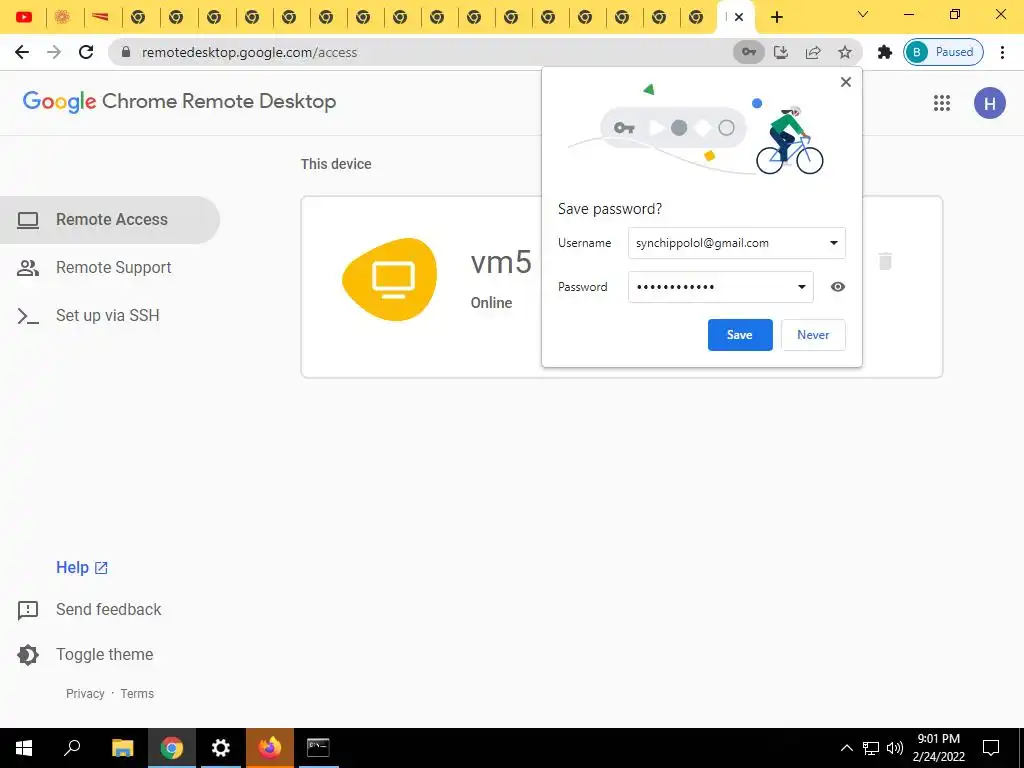The height and width of the screenshot is (768, 1024).
Task: Close the Save password popup
Action: coord(846,82)
